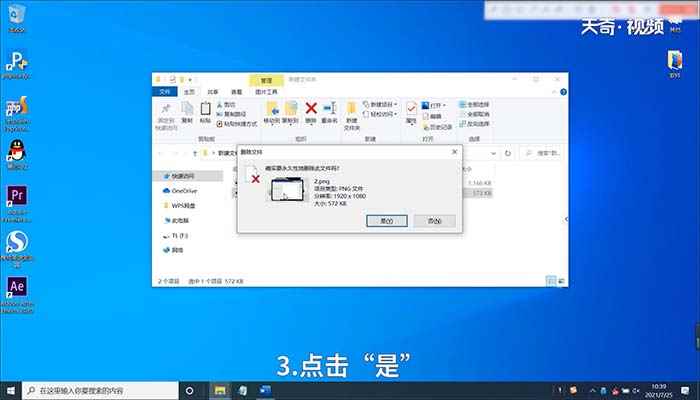Open the blue File tab in Explorer
Screen dimensions: 700x400
[x=165, y=92]
